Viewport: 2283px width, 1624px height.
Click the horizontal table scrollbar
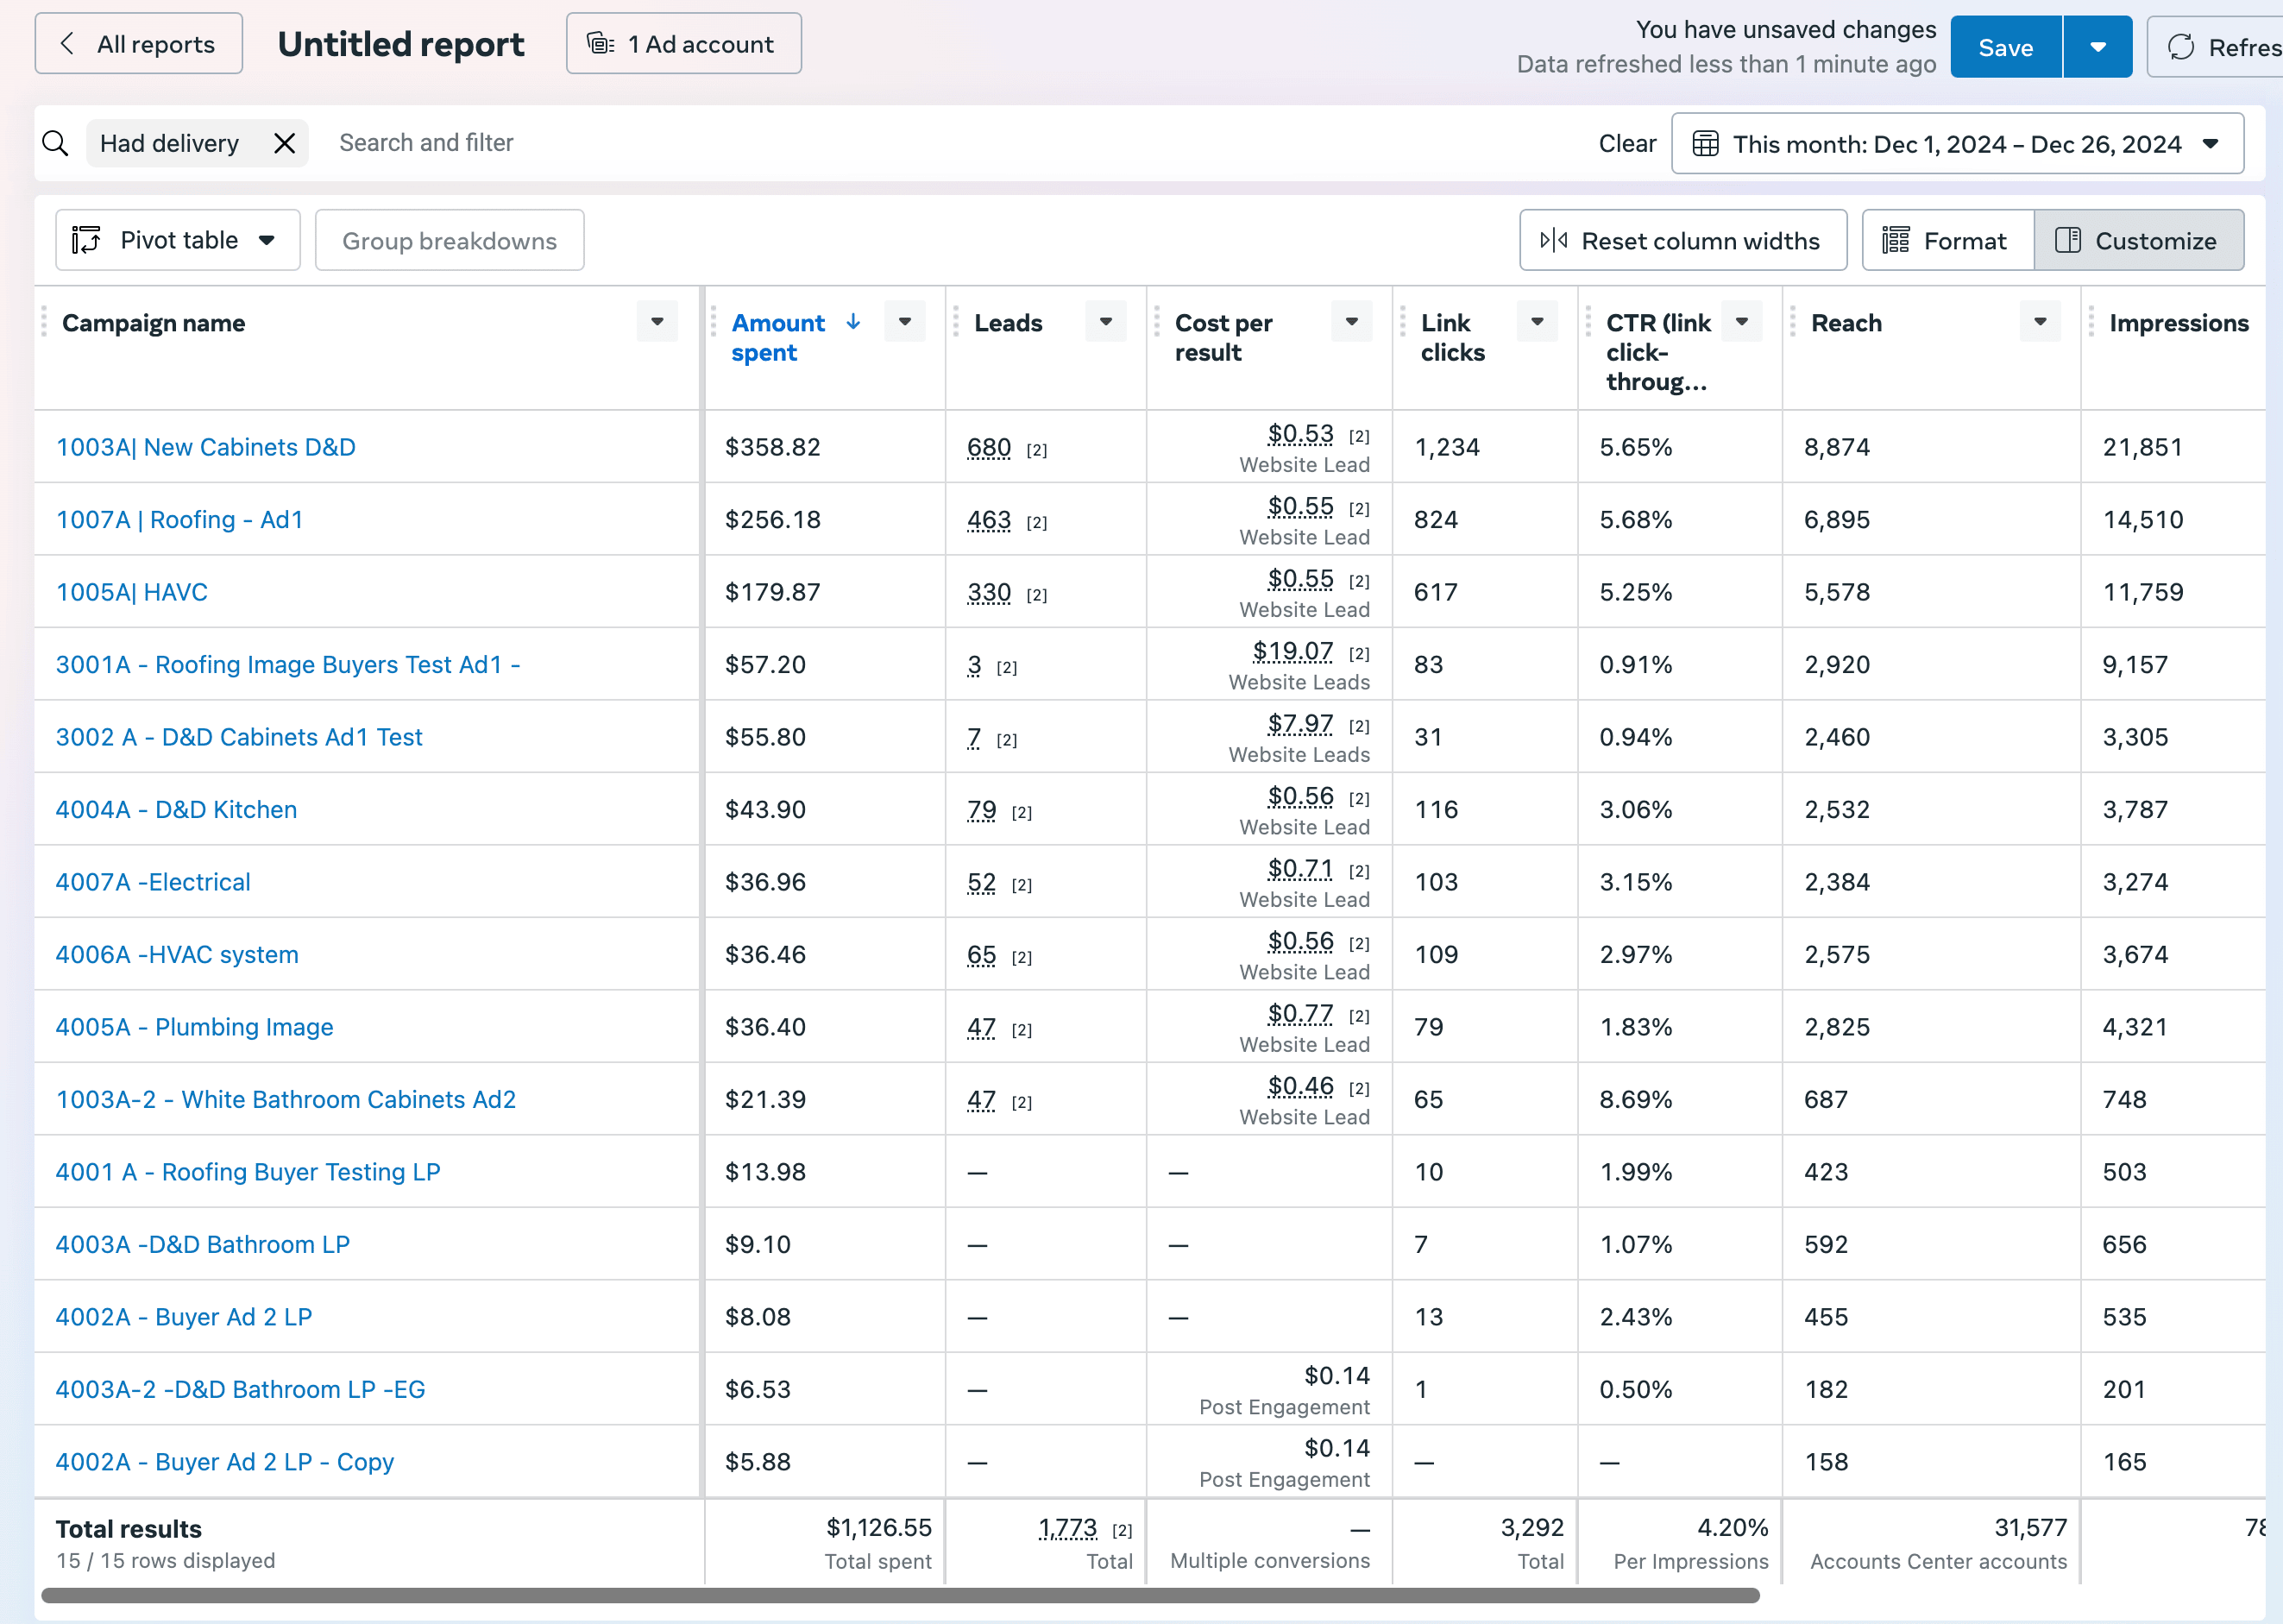(900, 1595)
